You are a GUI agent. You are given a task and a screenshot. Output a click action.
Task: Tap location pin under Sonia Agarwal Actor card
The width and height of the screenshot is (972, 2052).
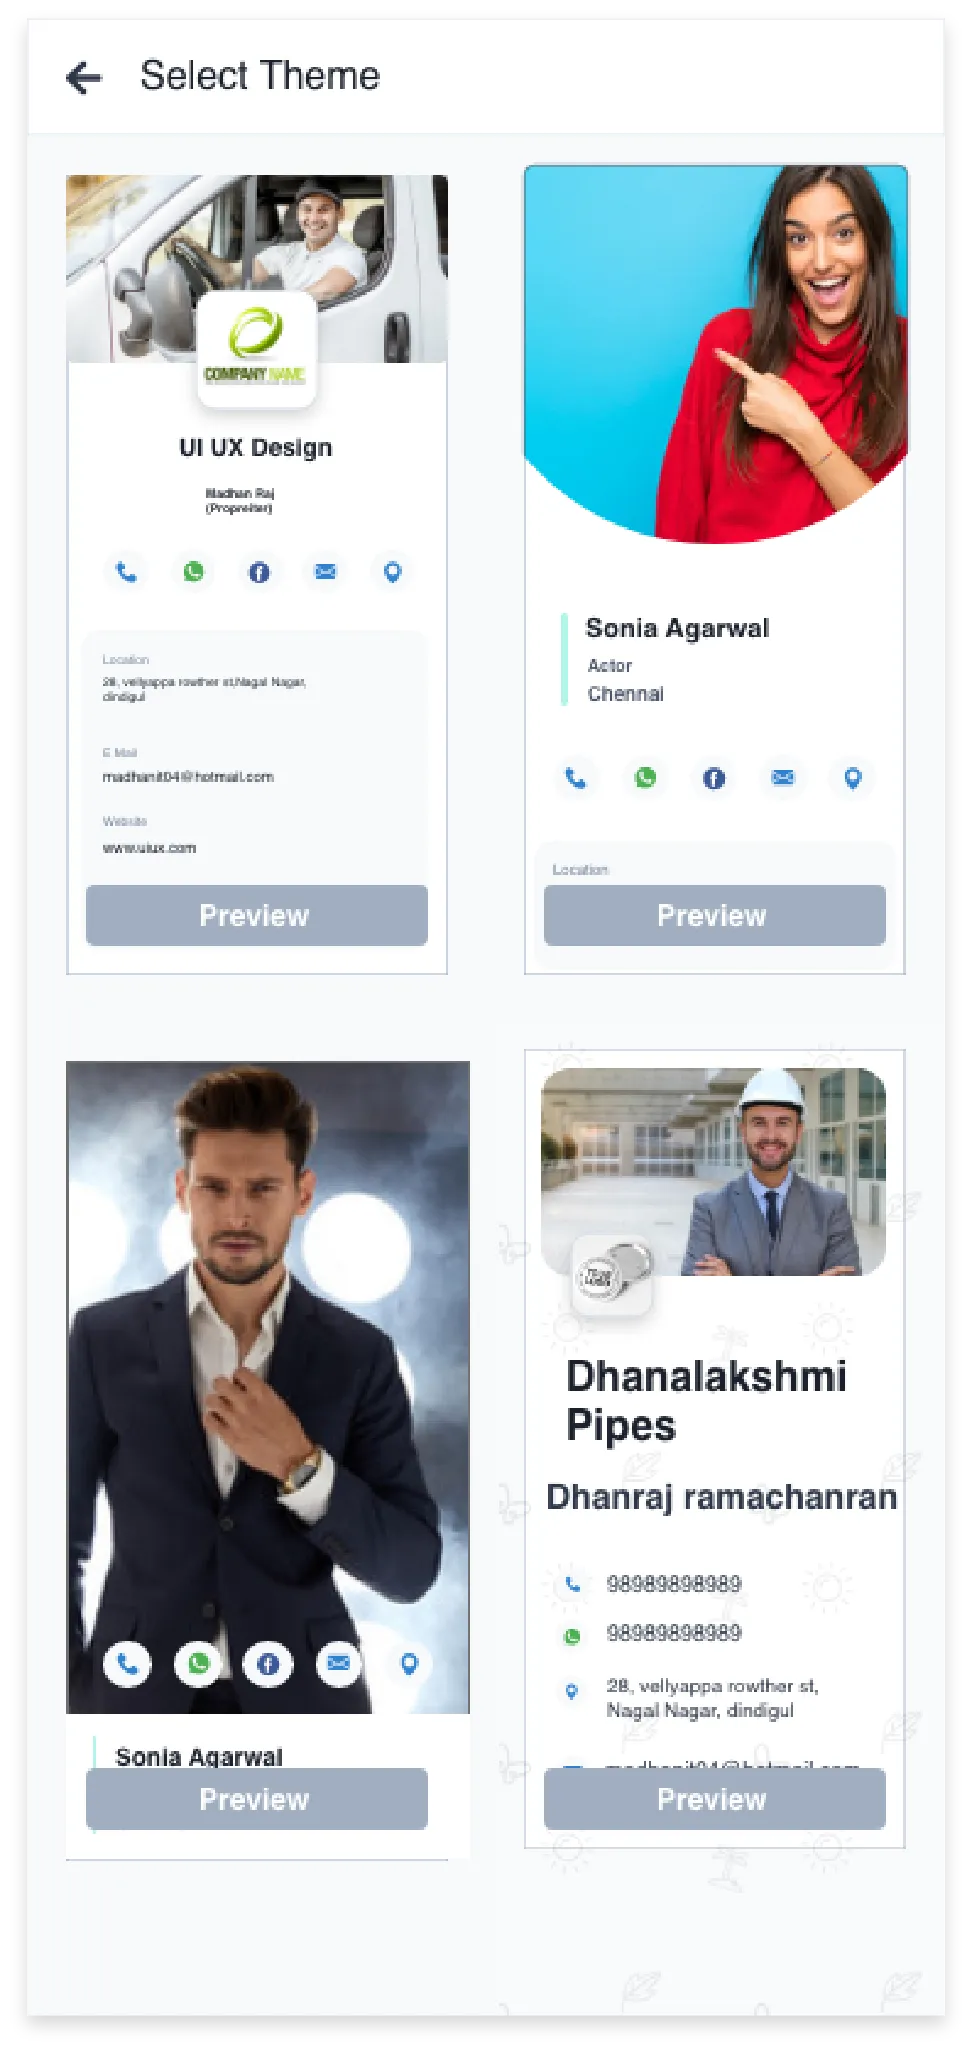point(853,778)
